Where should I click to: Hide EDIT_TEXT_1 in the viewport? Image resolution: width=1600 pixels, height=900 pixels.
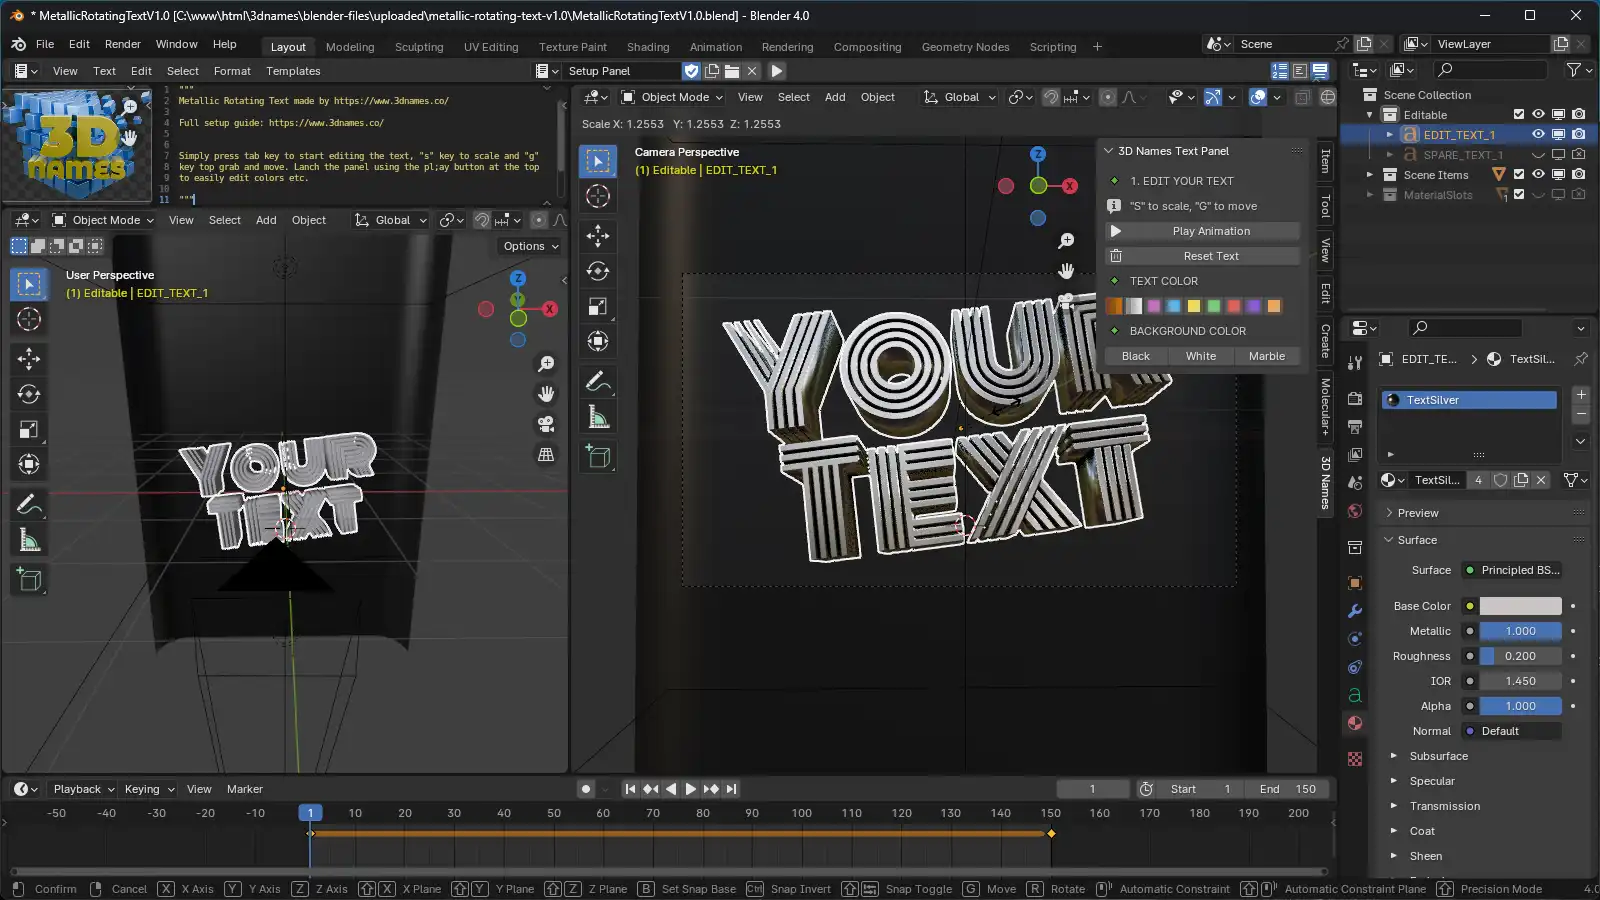click(x=1538, y=134)
